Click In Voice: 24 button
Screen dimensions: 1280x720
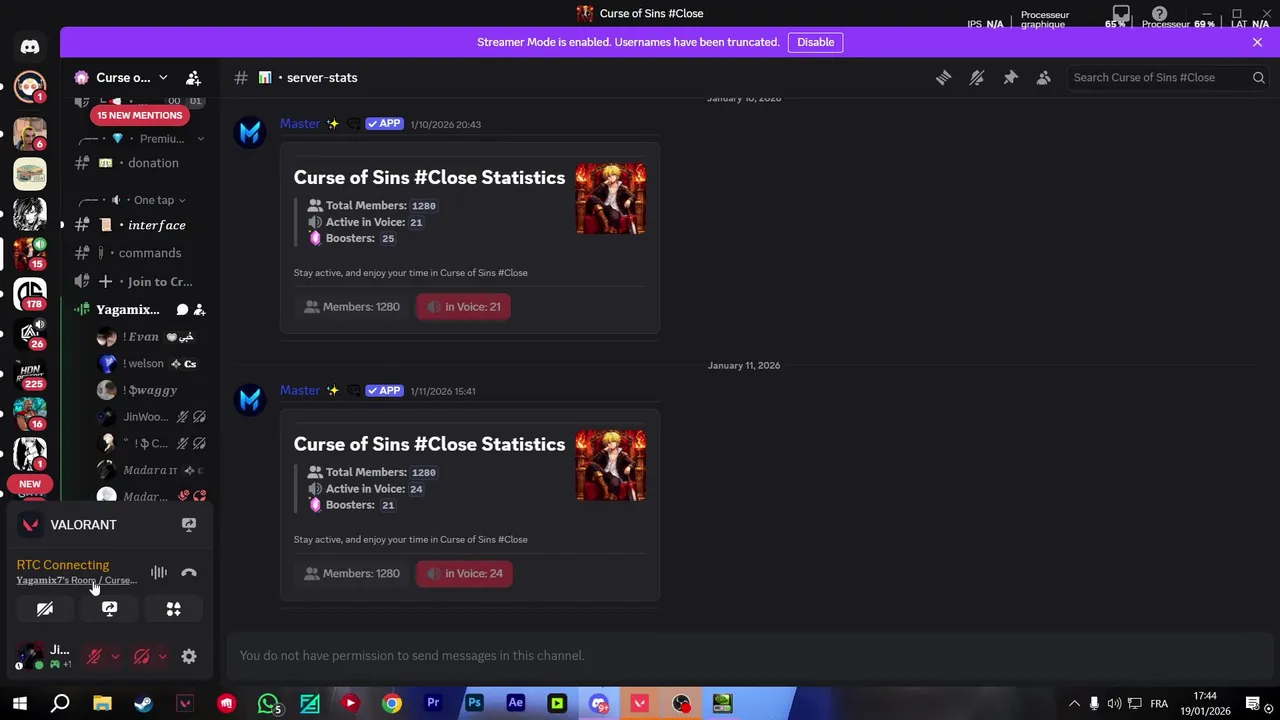tap(464, 573)
